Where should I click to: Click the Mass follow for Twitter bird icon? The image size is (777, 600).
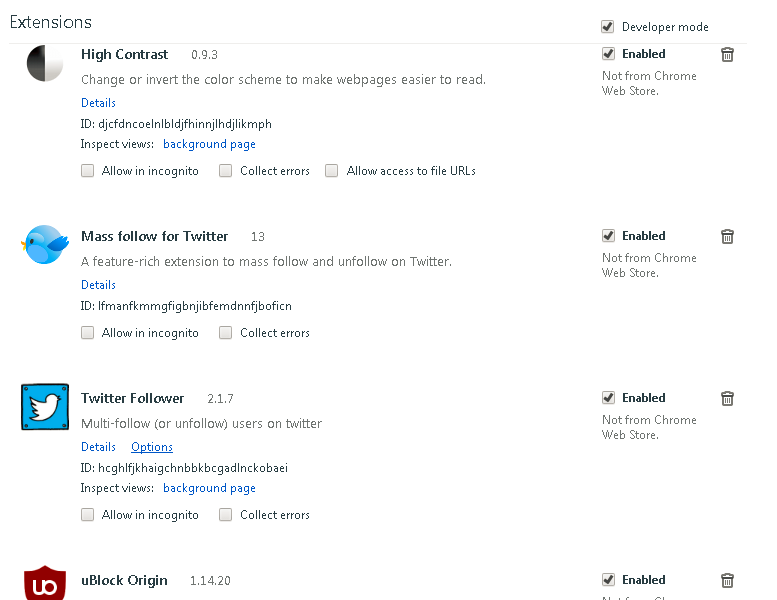click(45, 243)
